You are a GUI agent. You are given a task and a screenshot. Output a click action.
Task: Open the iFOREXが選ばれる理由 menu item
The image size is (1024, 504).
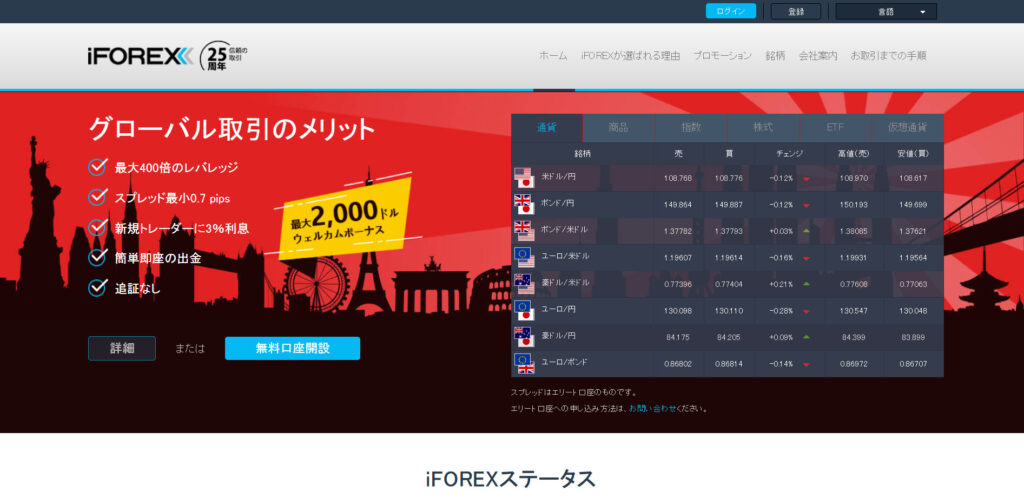[630, 56]
